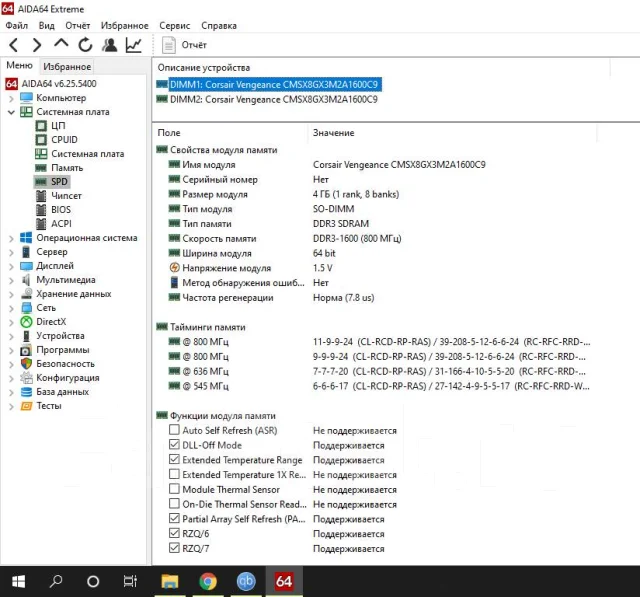Click the База данных database icon
Image resolution: width=640 pixels, height=597 pixels.
(x=26, y=392)
